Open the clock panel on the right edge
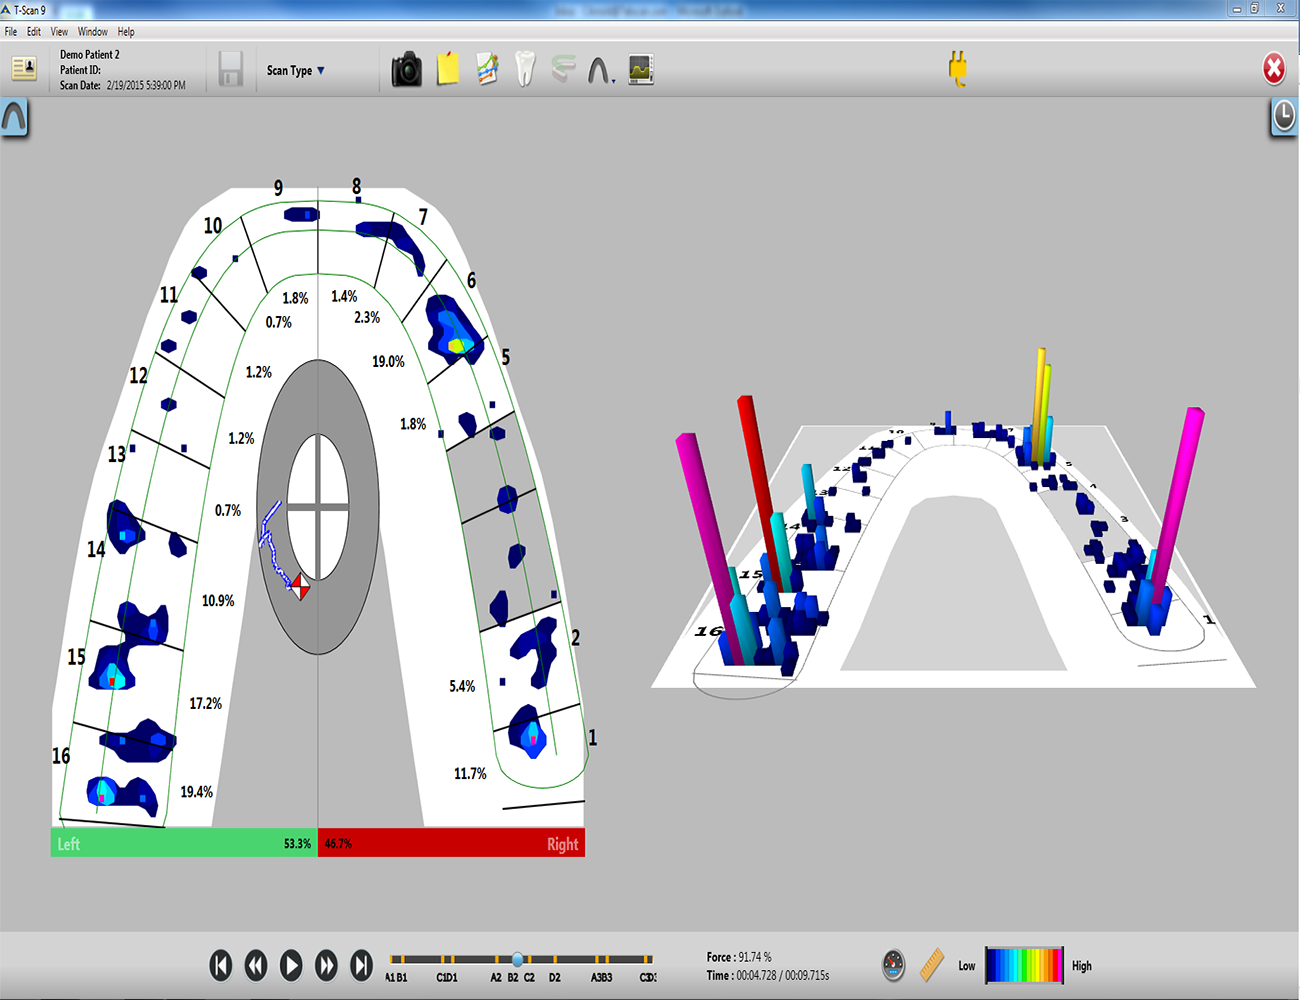This screenshot has width=1300, height=1000. (x=1283, y=119)
